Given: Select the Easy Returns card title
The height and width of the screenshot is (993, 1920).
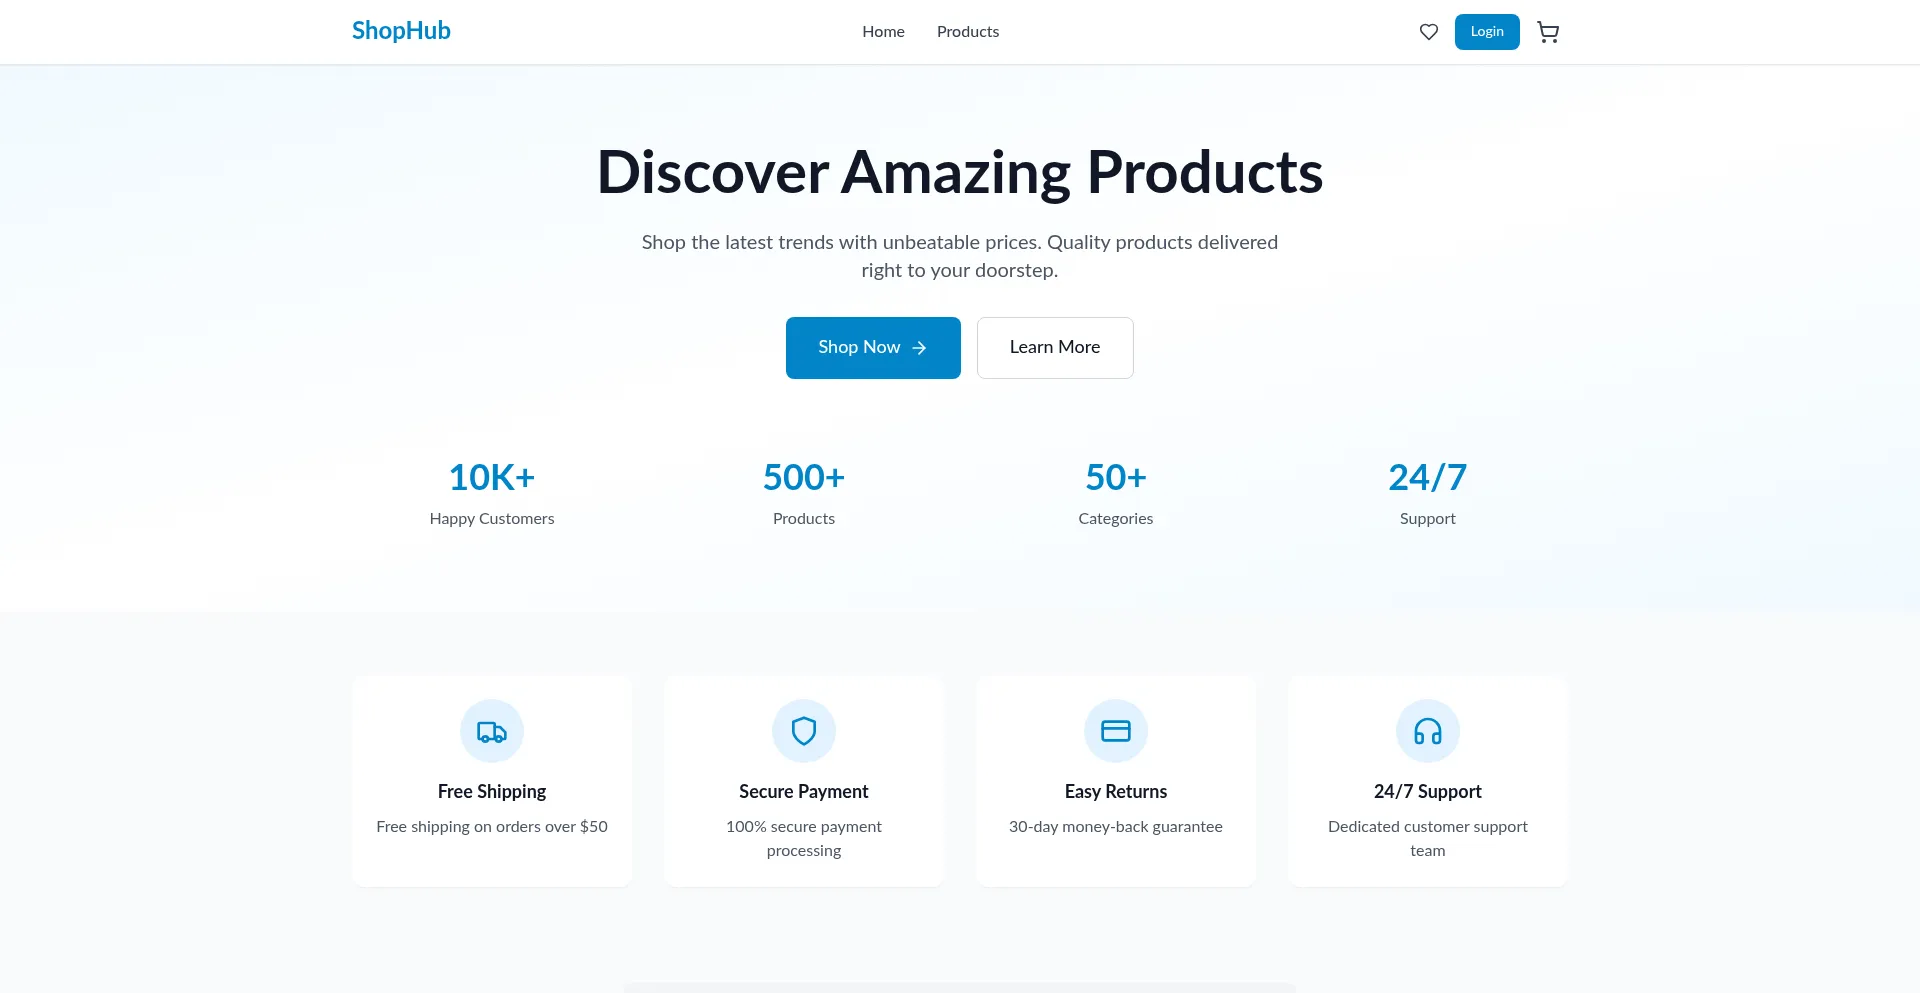Looking at the screenshot, I should (1116, 791).
